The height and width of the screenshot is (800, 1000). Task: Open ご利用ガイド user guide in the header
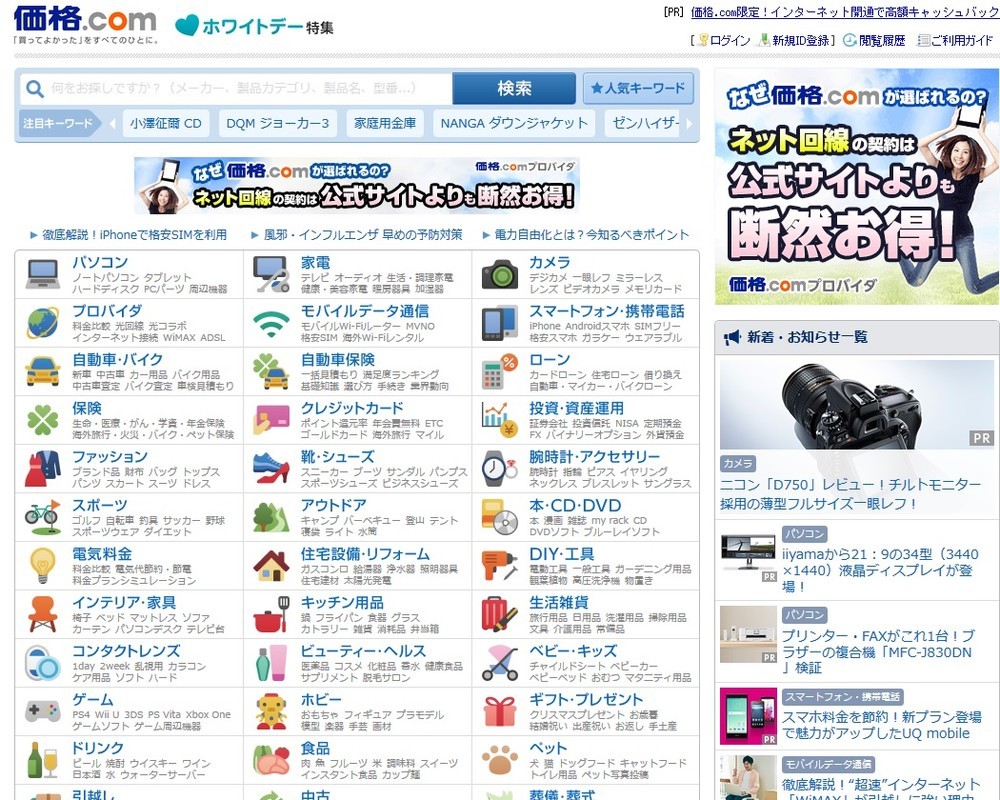(x=956, y=40)
